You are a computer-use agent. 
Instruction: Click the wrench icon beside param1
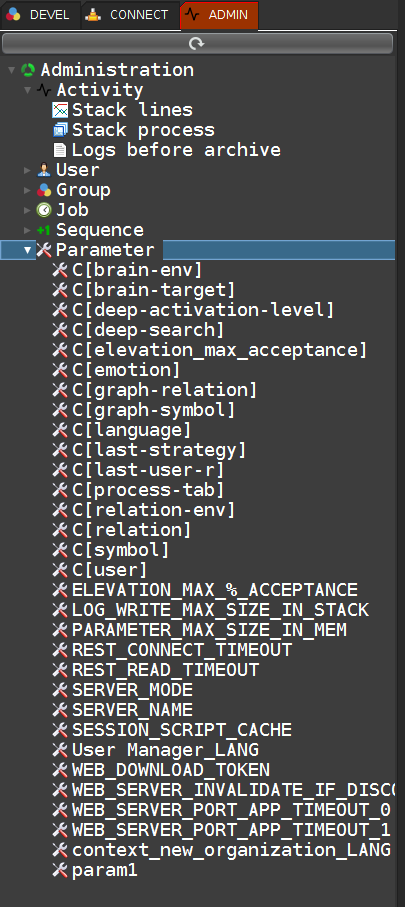coord(60,870)
